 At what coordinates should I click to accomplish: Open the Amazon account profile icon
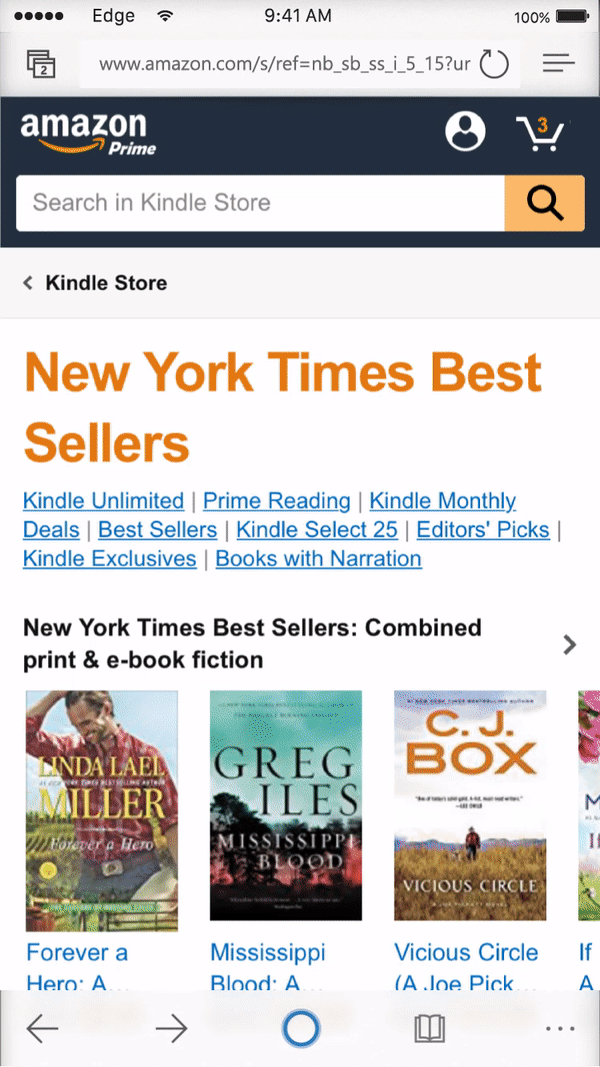click(x=465, y=132)
